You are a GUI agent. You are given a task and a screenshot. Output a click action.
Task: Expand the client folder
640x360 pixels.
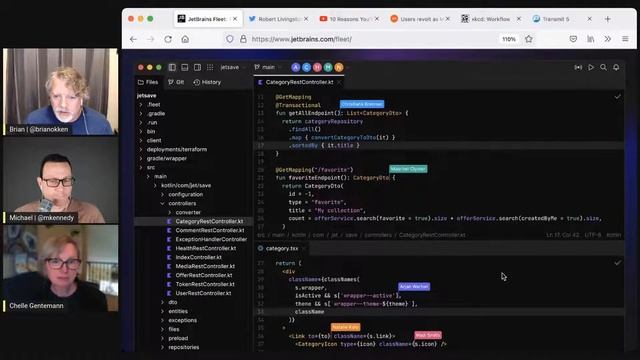pyautogui.click(x=141, y=140)
